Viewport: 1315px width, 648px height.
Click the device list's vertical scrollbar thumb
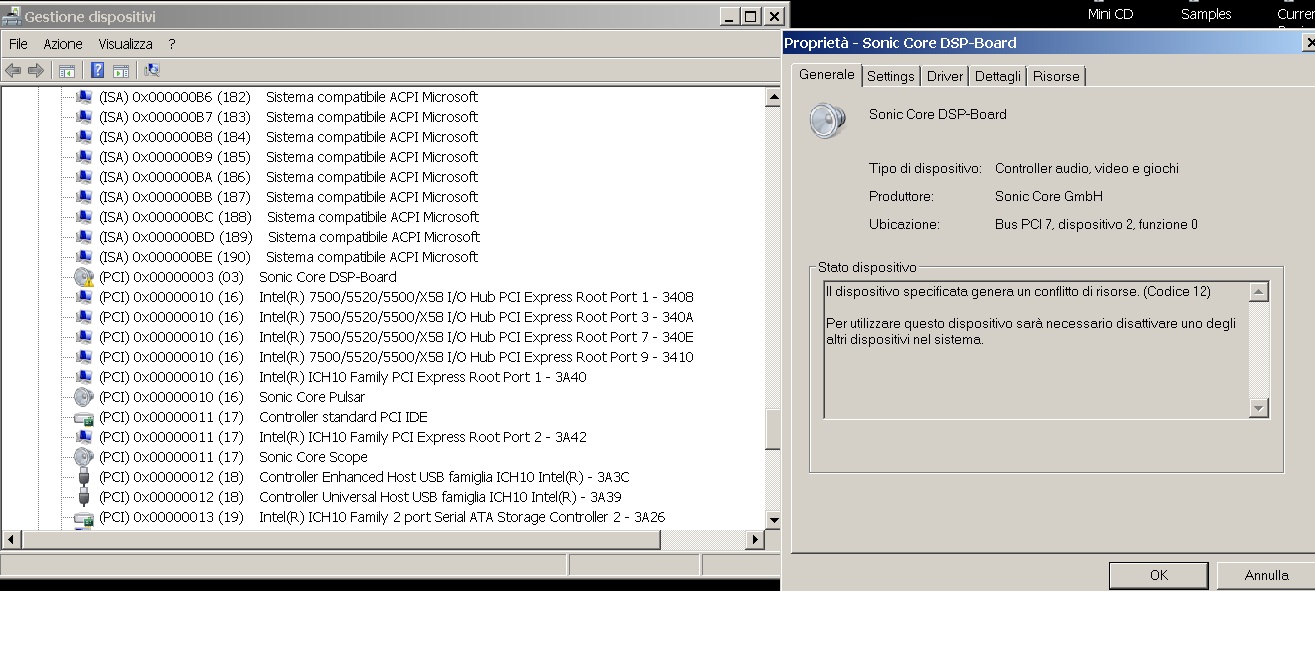pos(772,429)
